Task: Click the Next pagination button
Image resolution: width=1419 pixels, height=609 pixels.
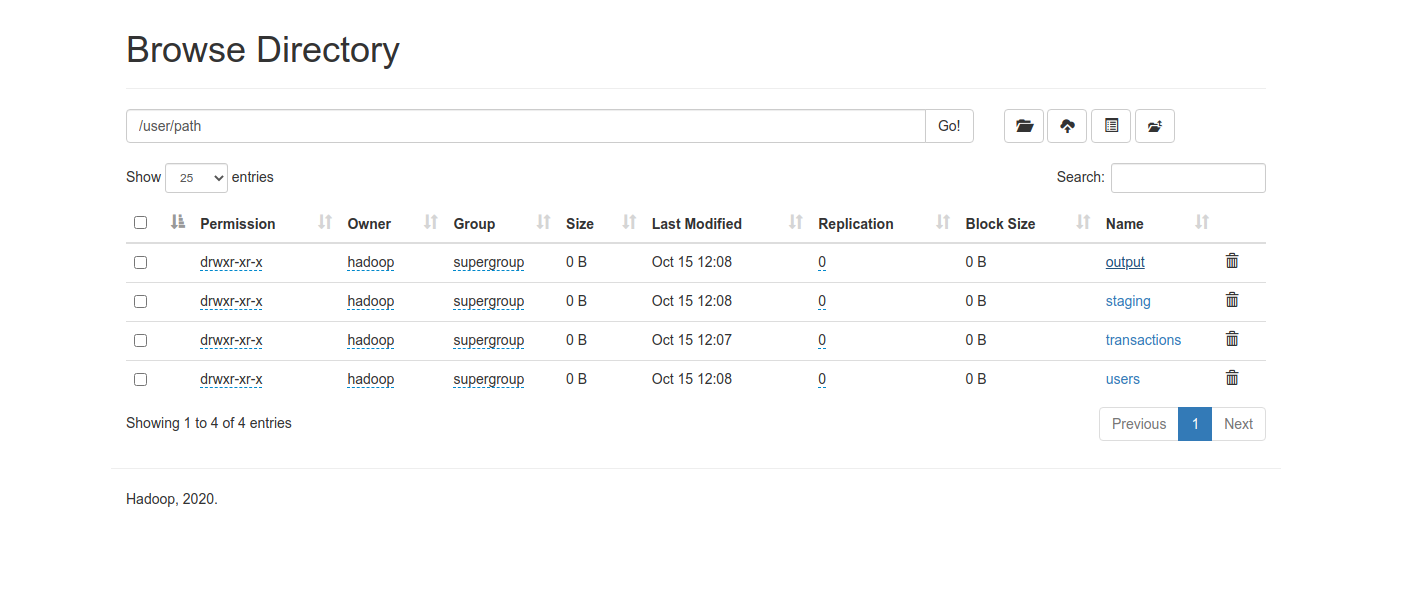Action: click(1238, 424)
